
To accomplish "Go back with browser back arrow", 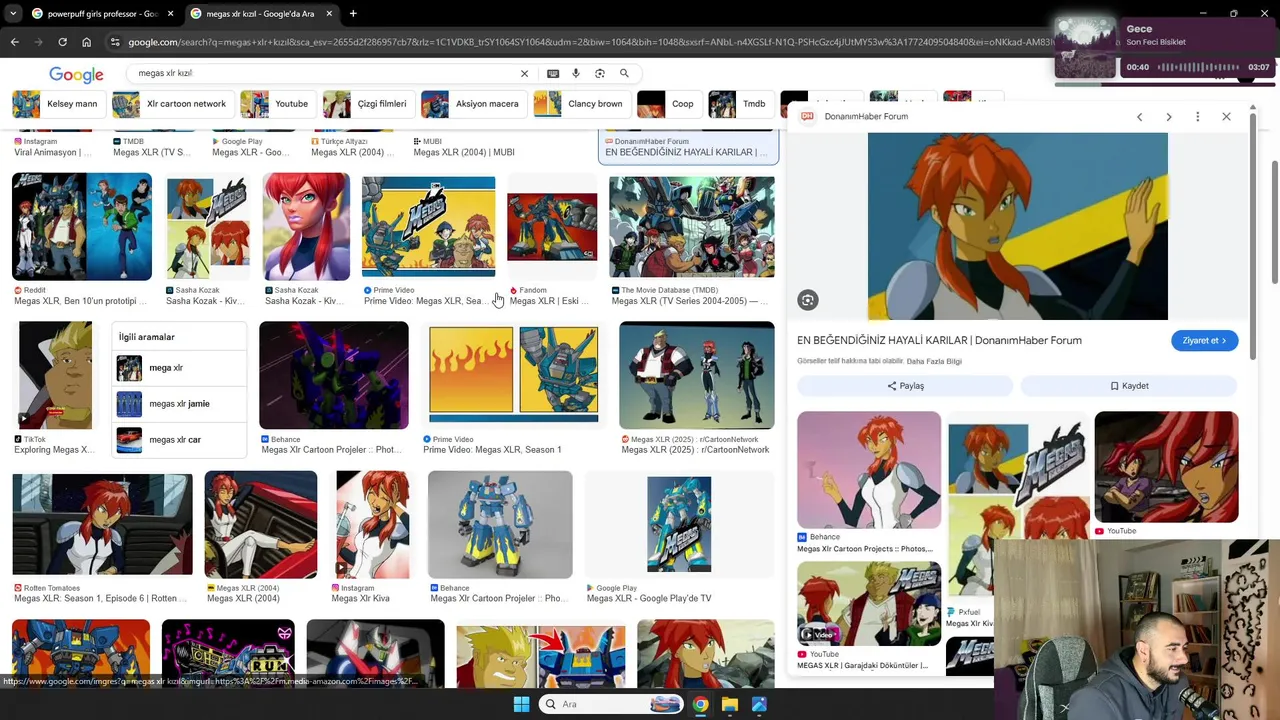I will [x=14, y=42].
